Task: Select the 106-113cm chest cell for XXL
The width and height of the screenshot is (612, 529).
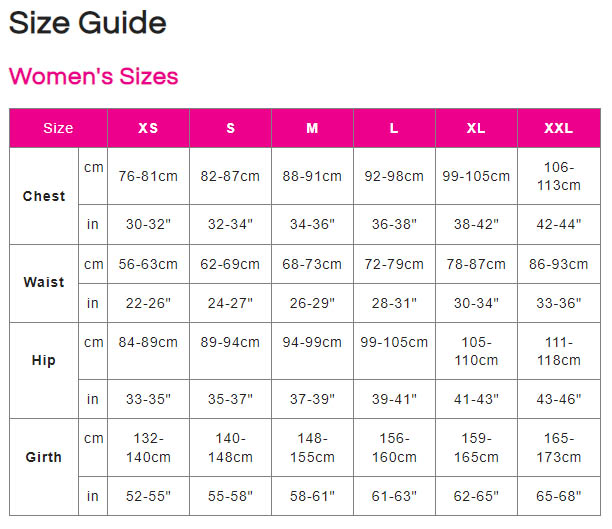Action: pyautogui.click(x=558, y=176)
